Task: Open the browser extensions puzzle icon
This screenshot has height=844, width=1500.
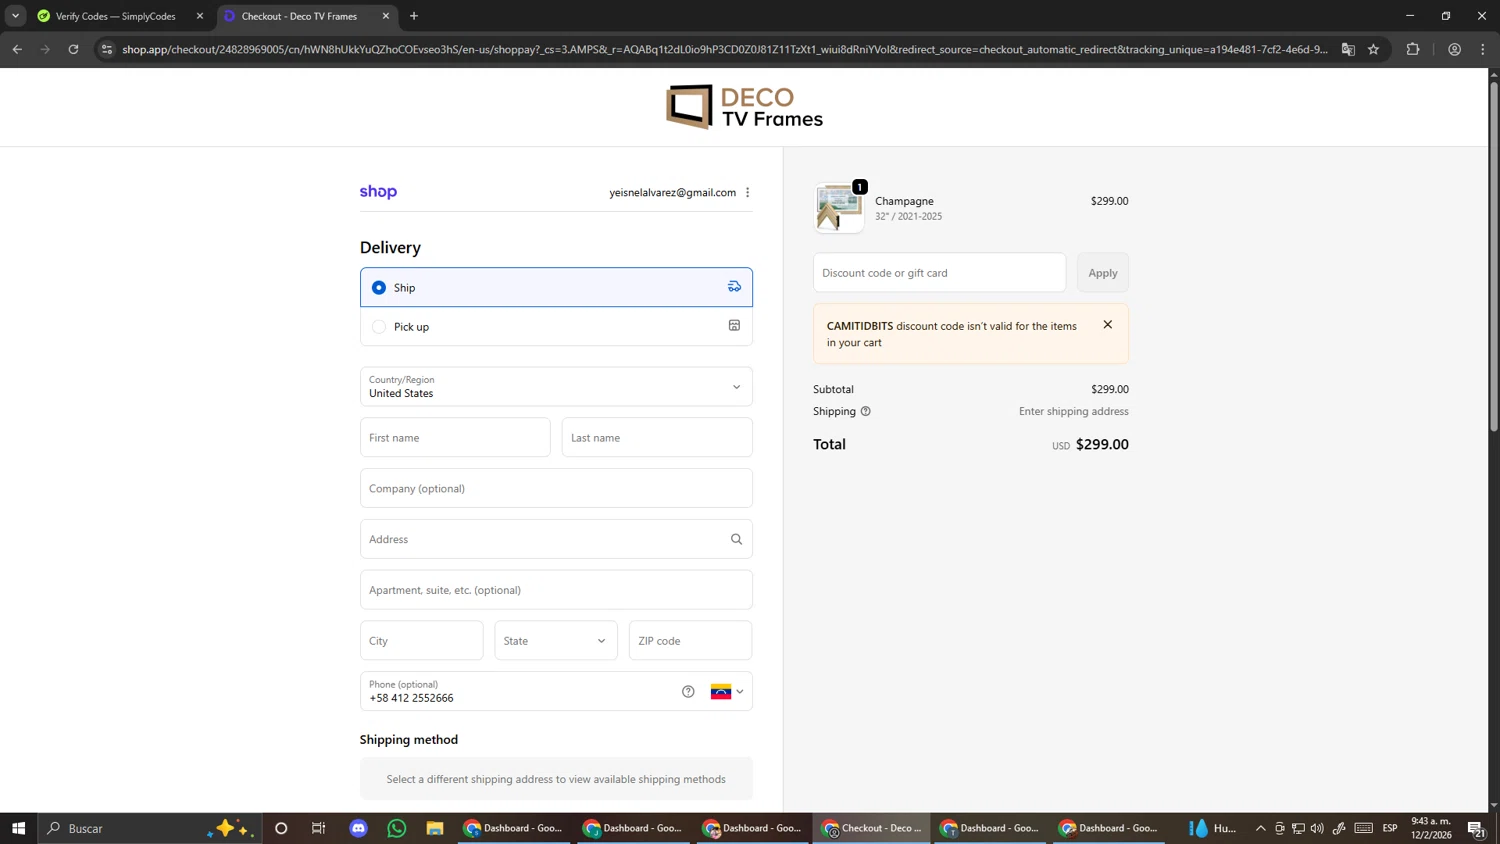Action: 1413,49
